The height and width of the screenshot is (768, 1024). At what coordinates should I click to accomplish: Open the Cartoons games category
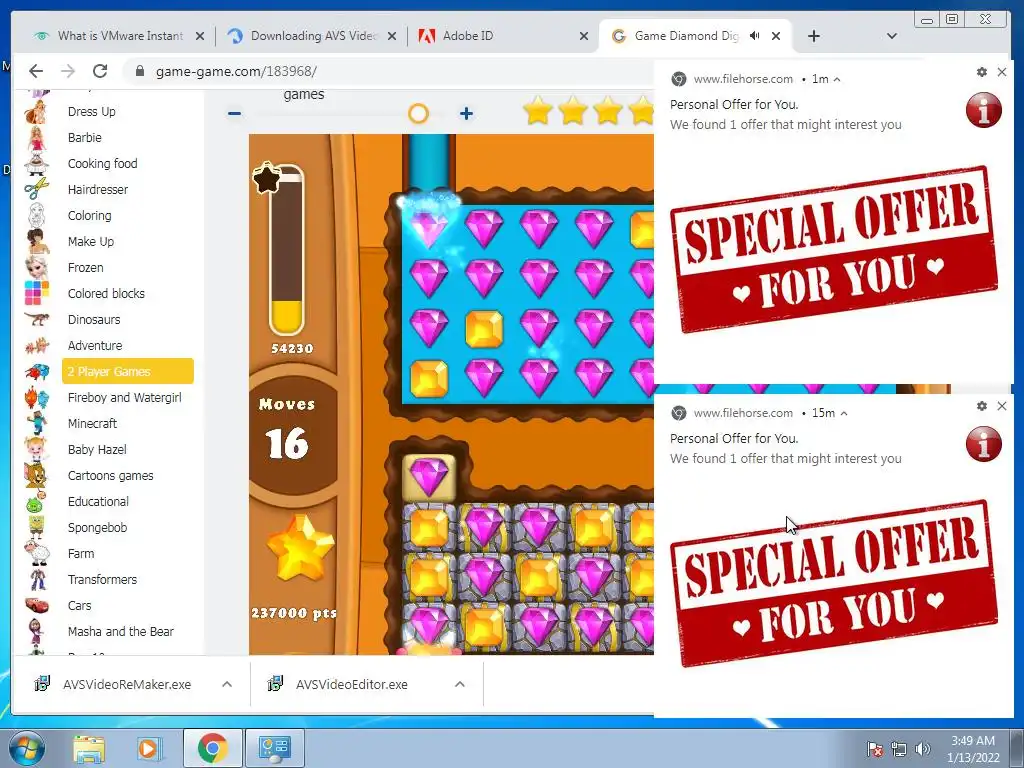point(110,475)
